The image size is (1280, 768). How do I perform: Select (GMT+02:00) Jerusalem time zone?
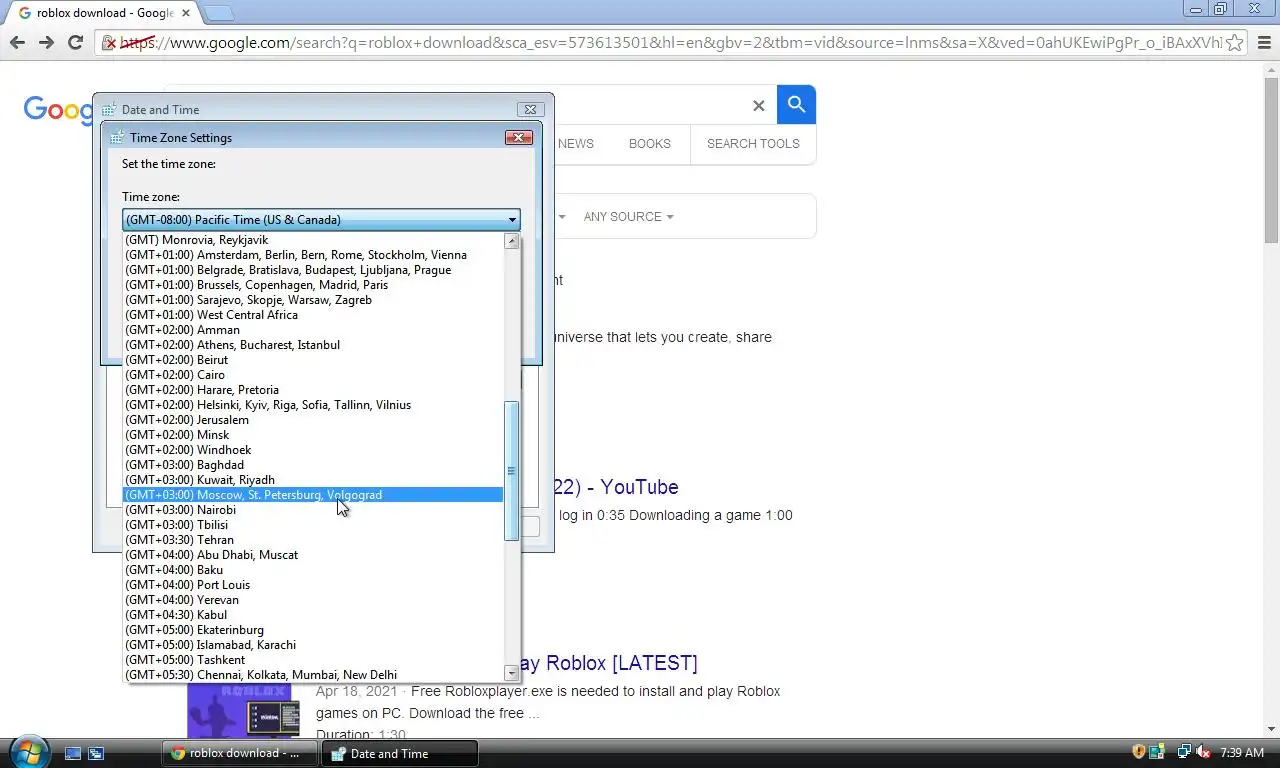(313, 420)
